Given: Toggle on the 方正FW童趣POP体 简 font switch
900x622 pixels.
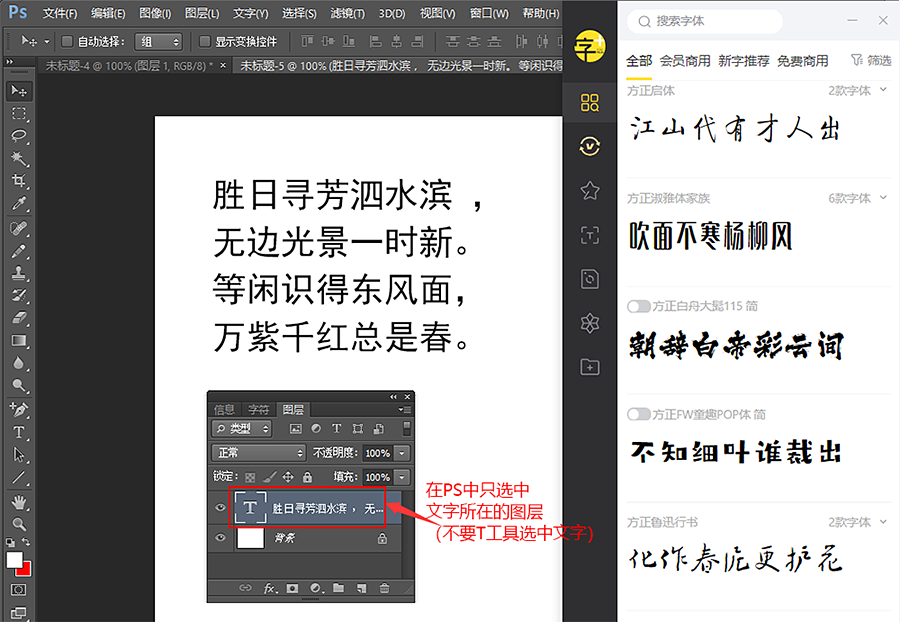Looking at the screenshot, I should pos(638,414).
